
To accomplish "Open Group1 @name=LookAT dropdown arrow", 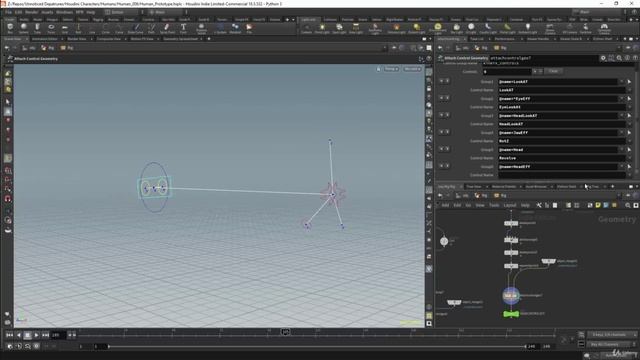I will (621, 82).
